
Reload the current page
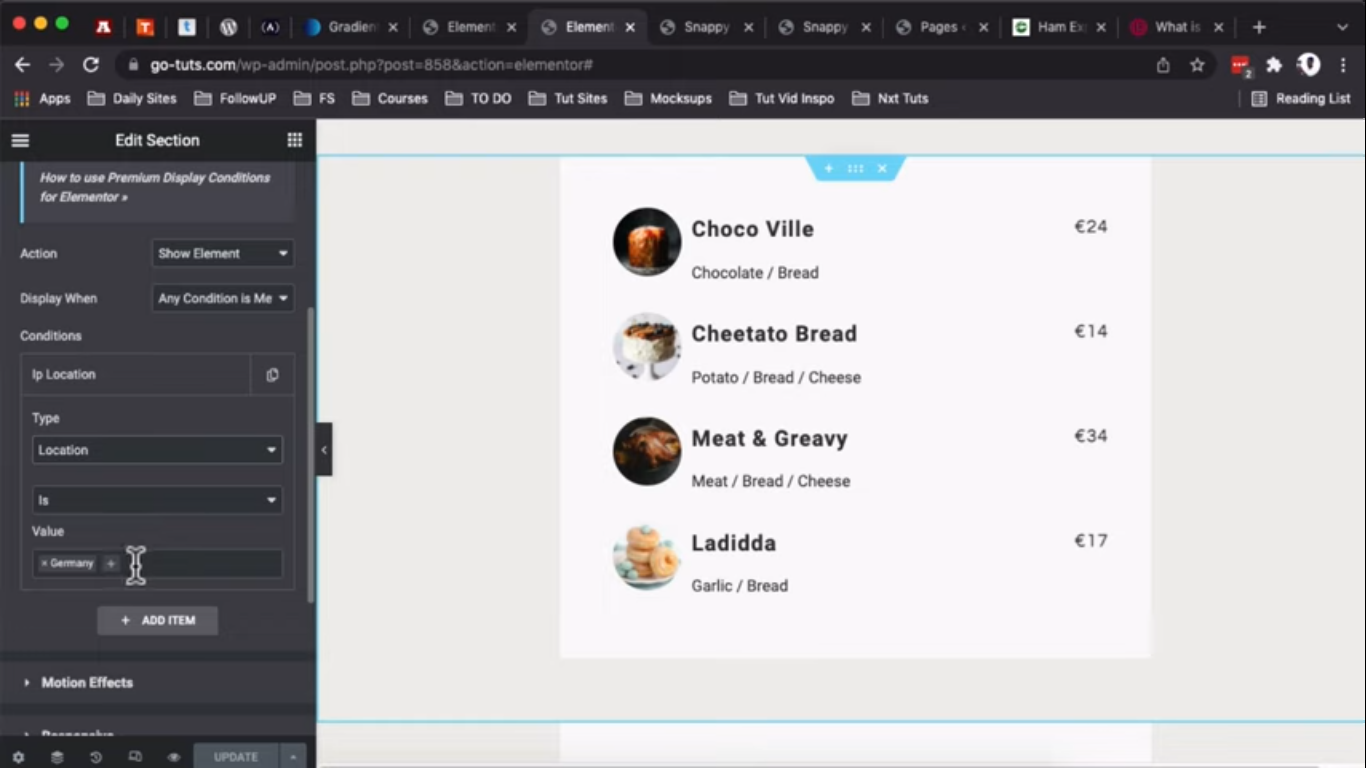coord(91,65)
